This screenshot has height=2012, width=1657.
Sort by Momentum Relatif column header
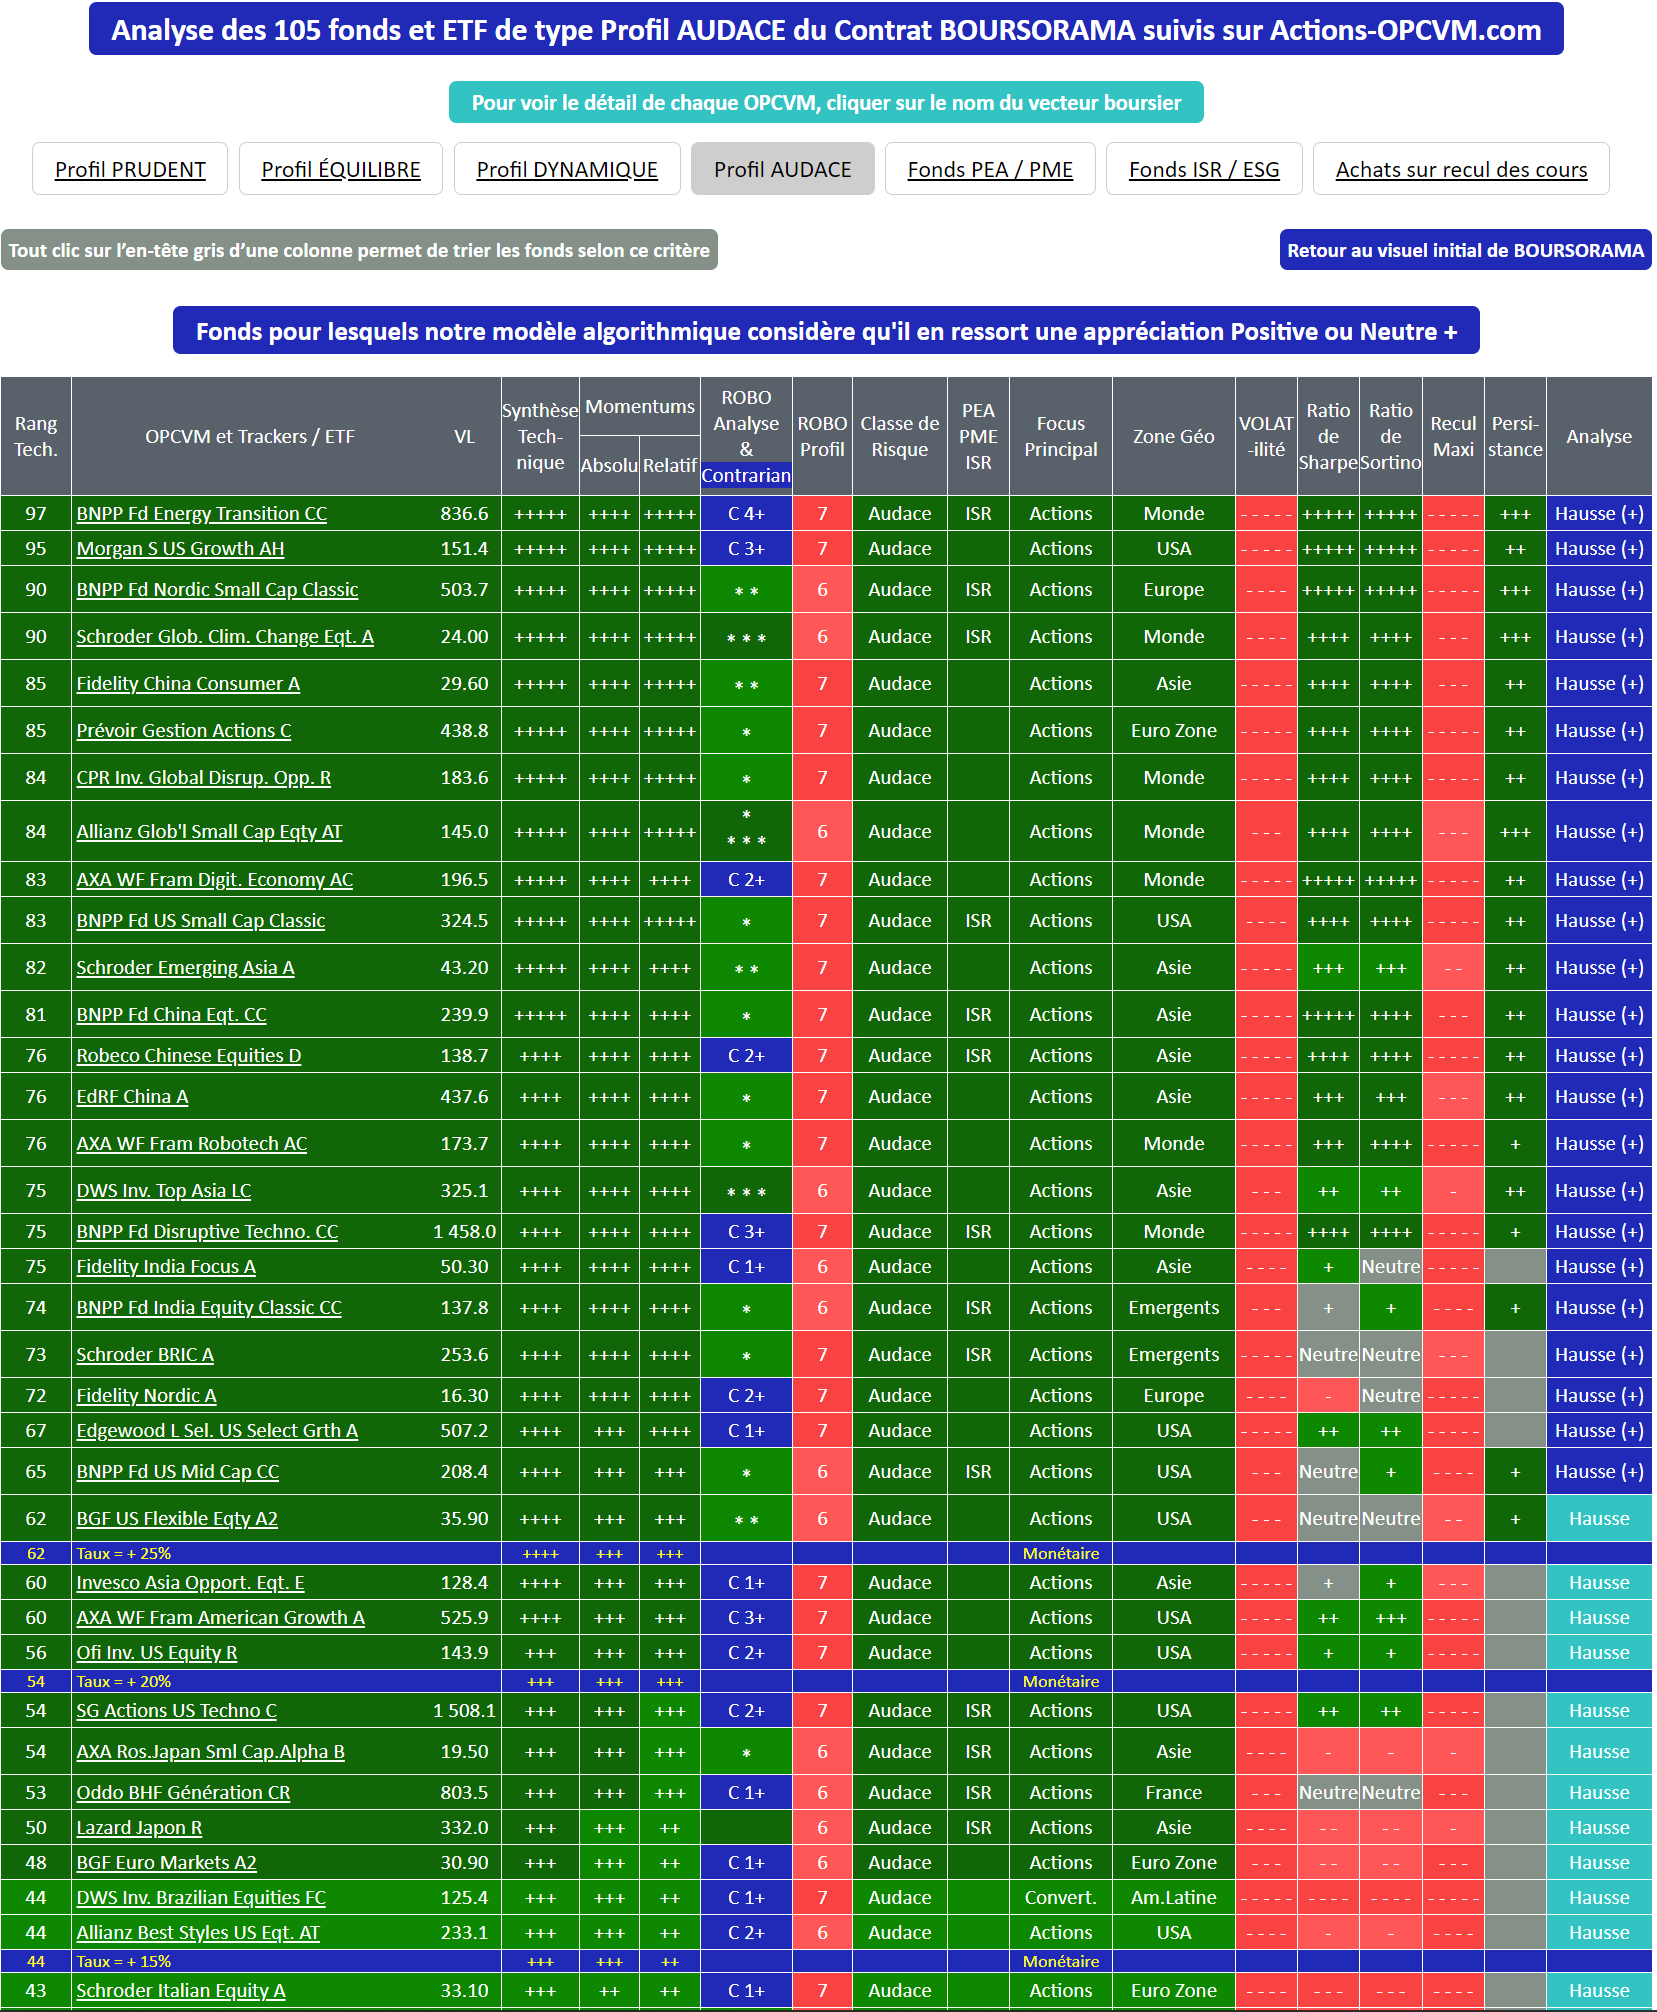[x=670, y=465]
